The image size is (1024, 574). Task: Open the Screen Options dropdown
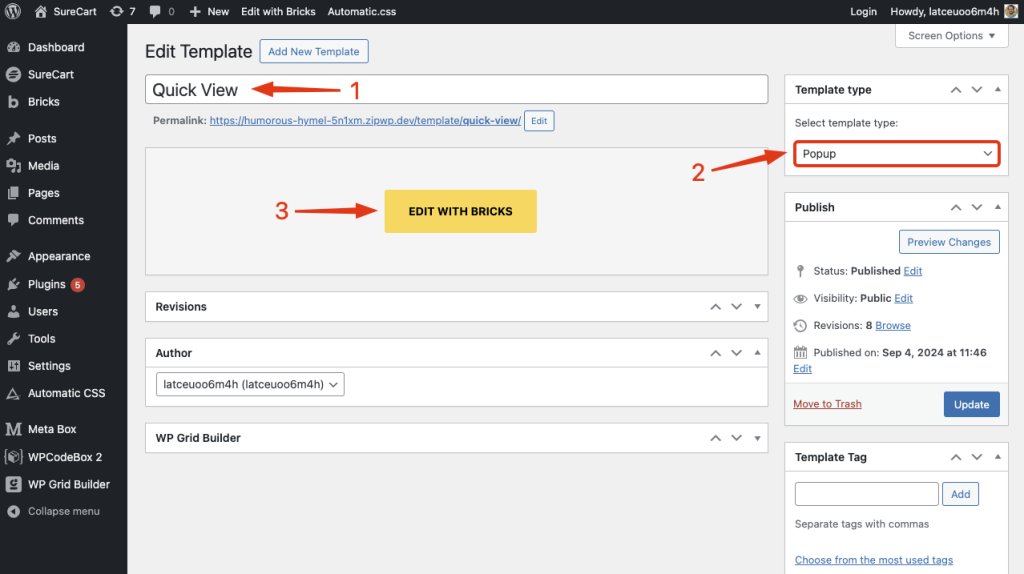[952, 35]
